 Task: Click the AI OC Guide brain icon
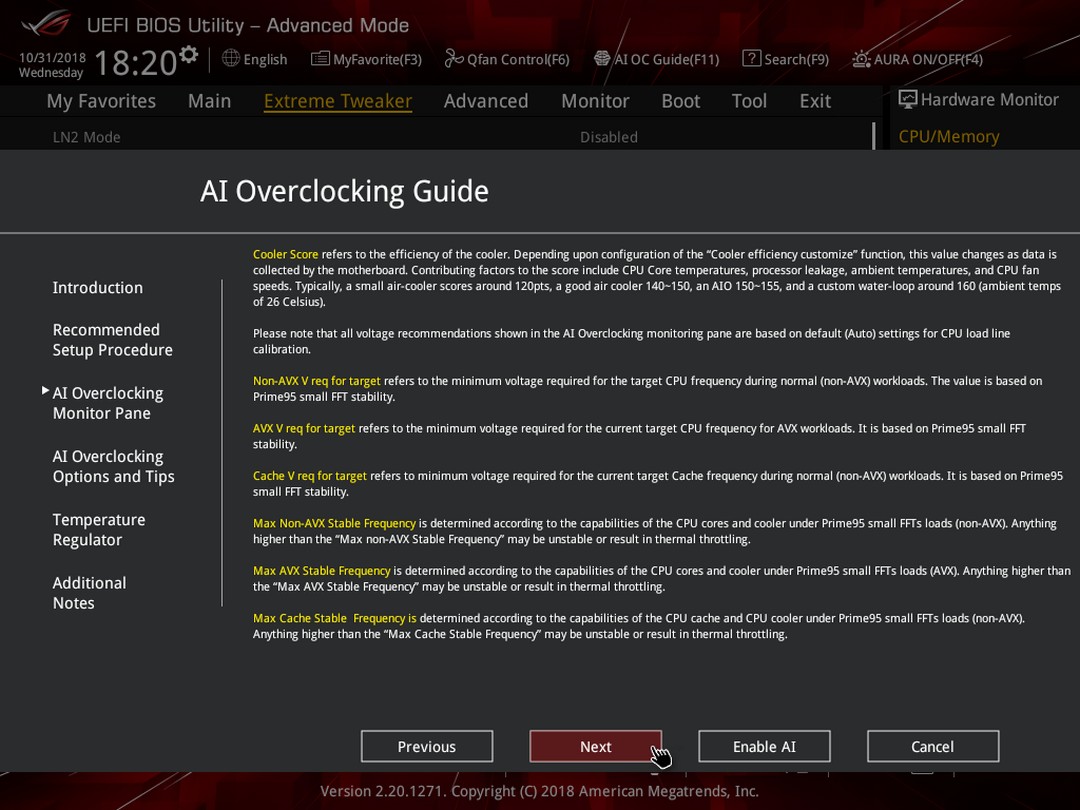pos(602,59)
